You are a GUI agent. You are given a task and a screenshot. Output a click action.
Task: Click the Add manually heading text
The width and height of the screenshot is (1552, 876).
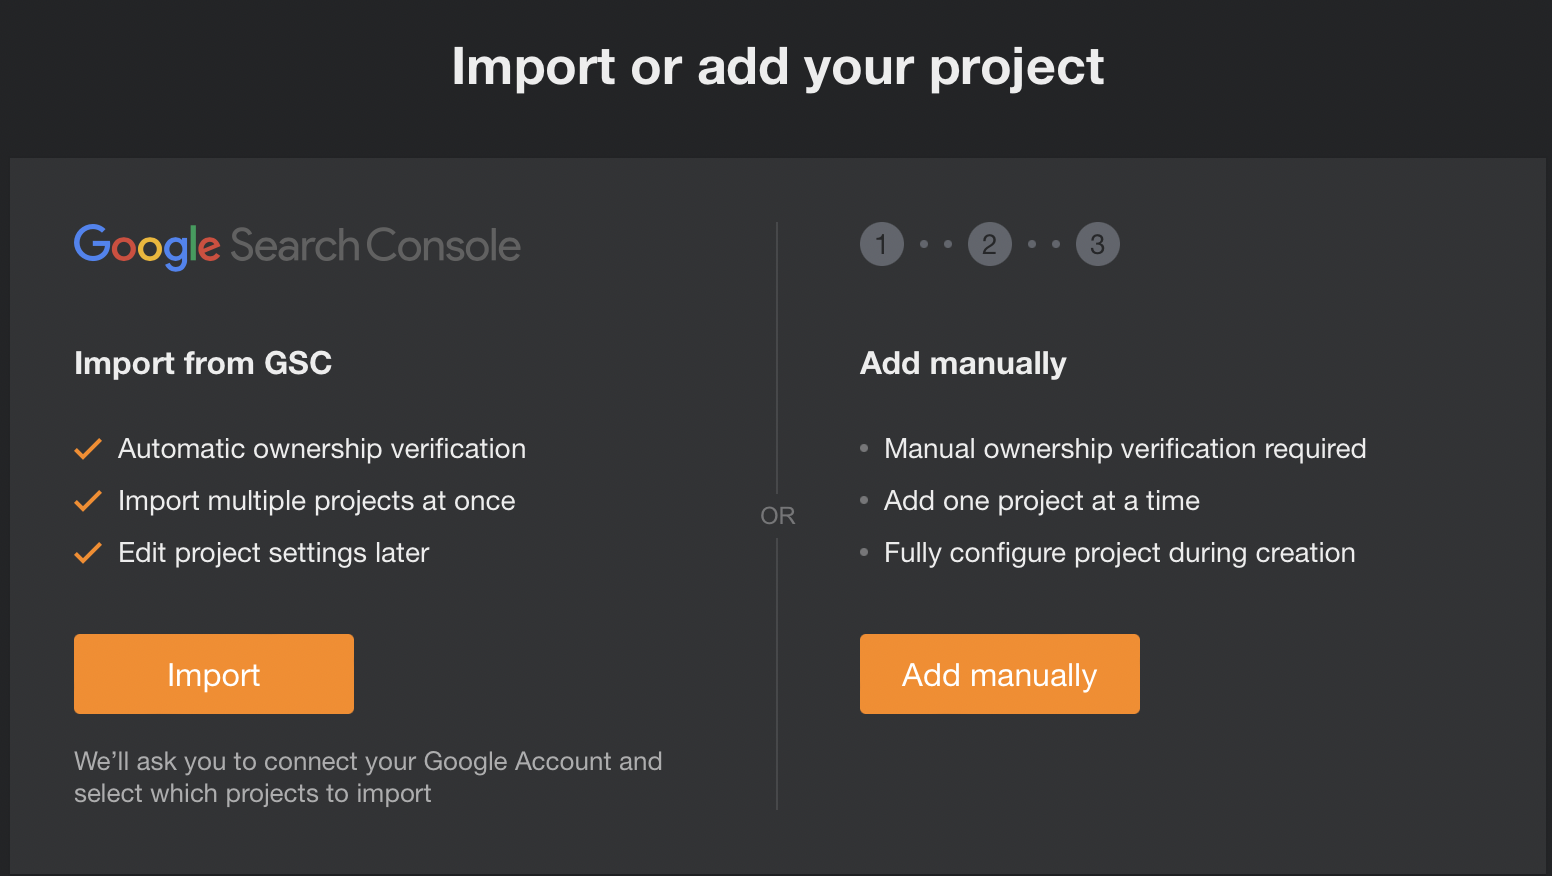click(963, 363)
